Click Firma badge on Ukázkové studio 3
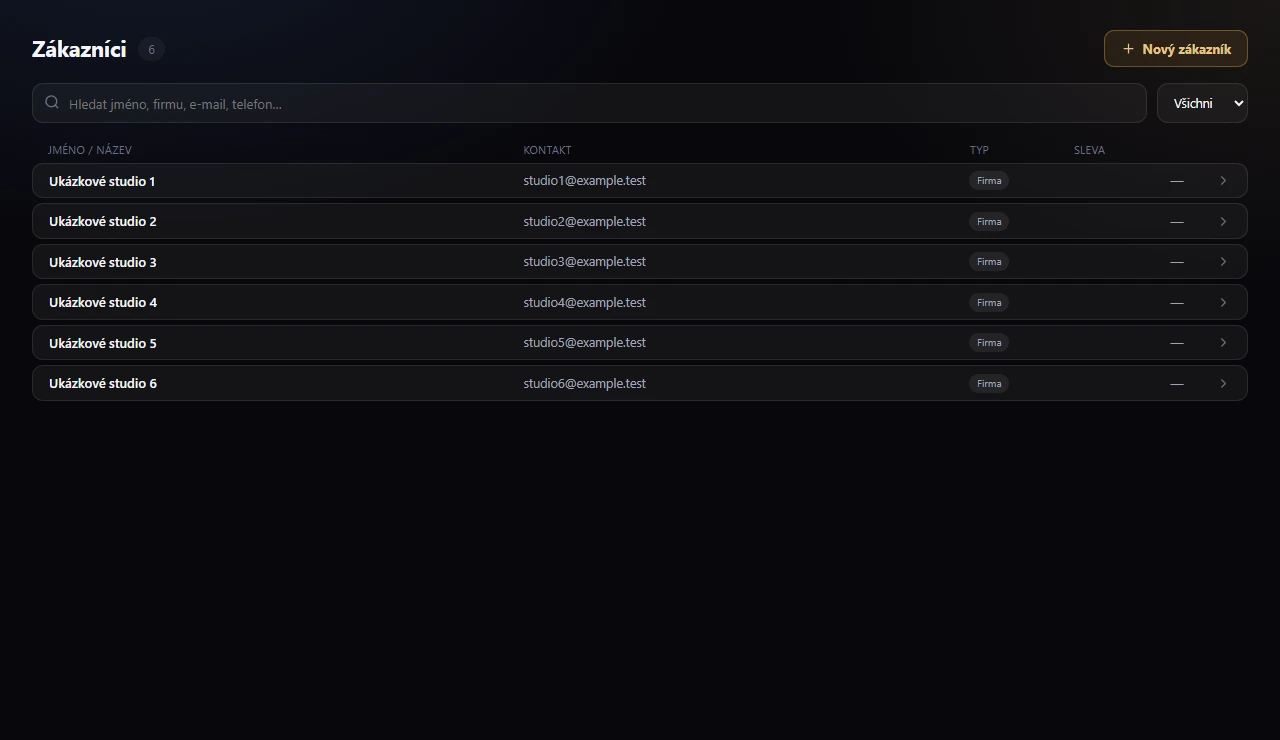 (989, 262)
